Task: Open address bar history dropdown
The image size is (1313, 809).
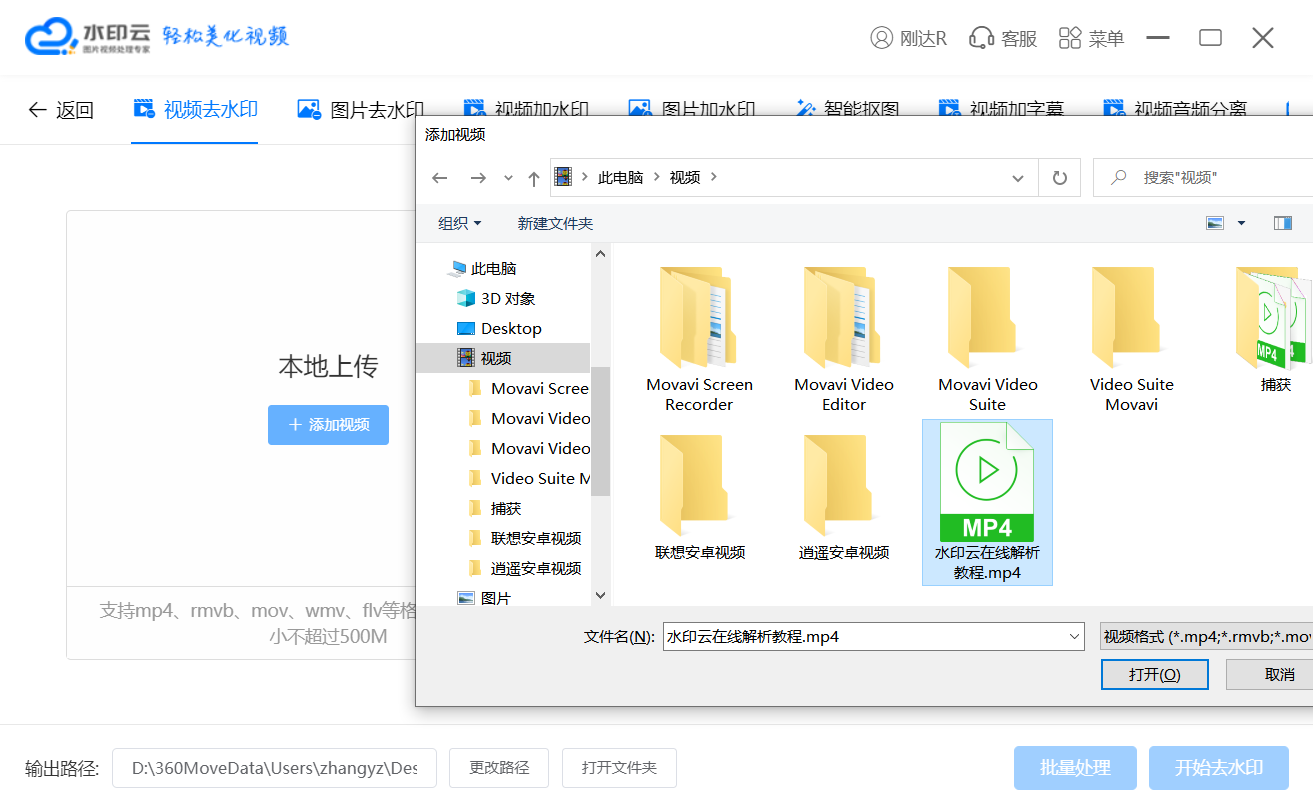Action: click(x=1018, y=178)
